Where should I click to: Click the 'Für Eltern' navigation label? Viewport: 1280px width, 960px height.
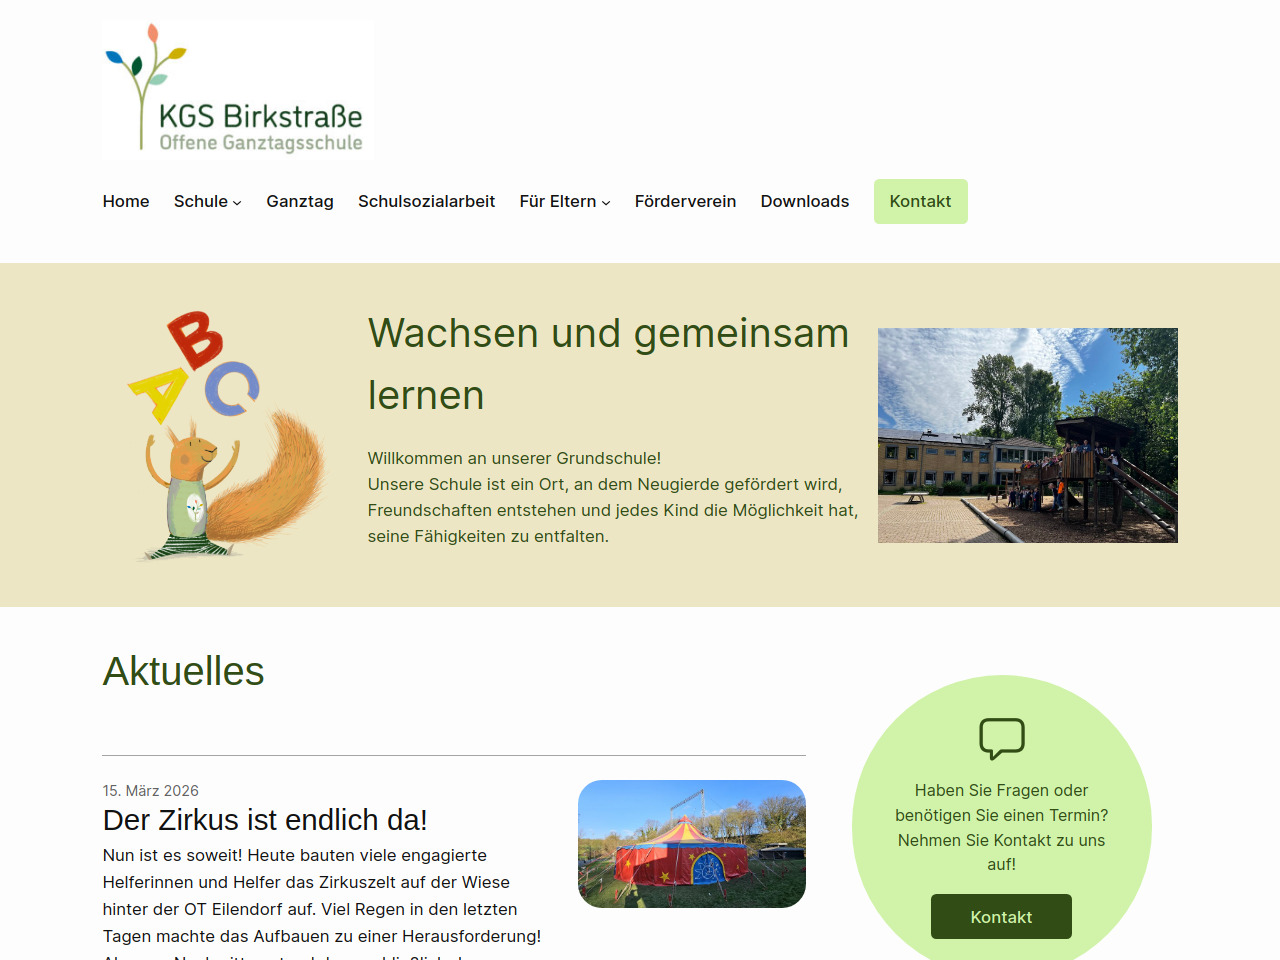click(x=557, y=201)
